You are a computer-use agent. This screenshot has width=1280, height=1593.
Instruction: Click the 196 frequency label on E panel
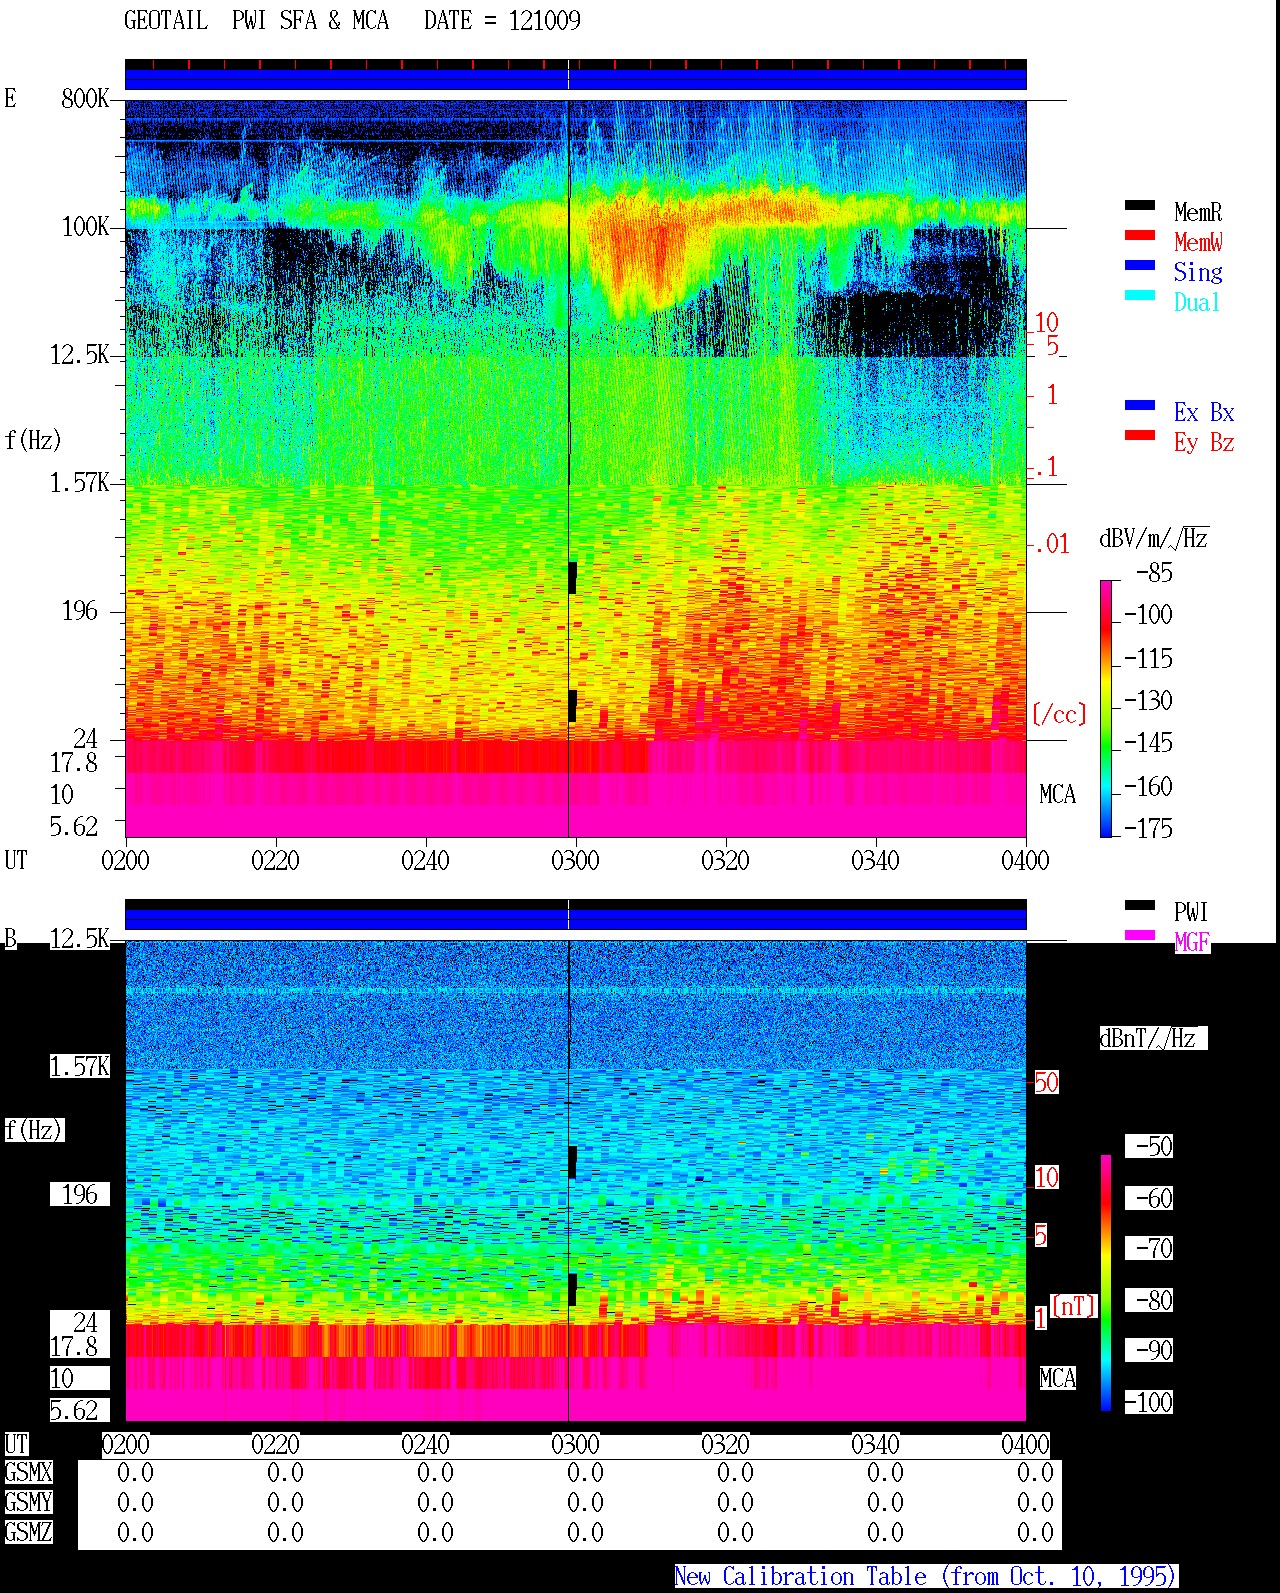pos(80,611)
